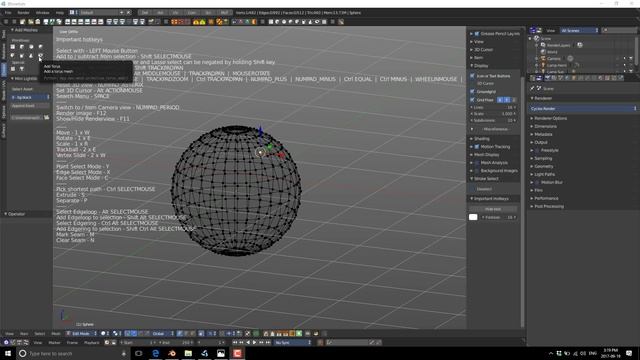Expand the Light Paths panel
Viewport: 640px width, 360px height.
point(544,174)
